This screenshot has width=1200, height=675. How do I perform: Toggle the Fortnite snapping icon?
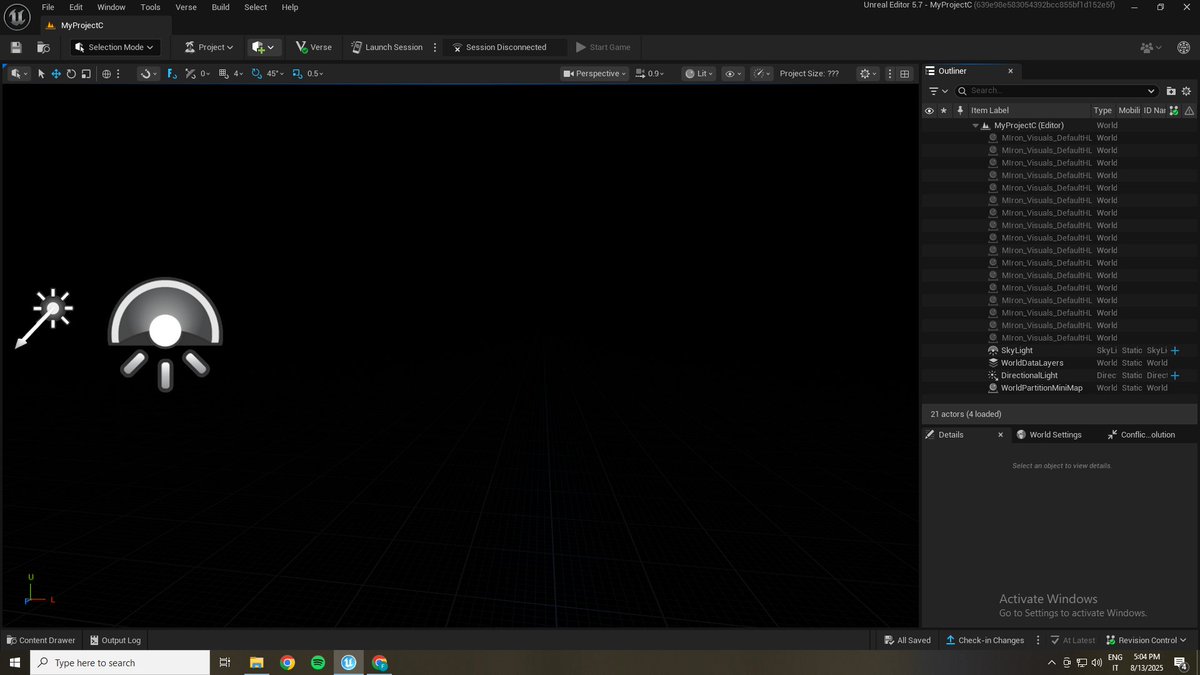[172, 73]
